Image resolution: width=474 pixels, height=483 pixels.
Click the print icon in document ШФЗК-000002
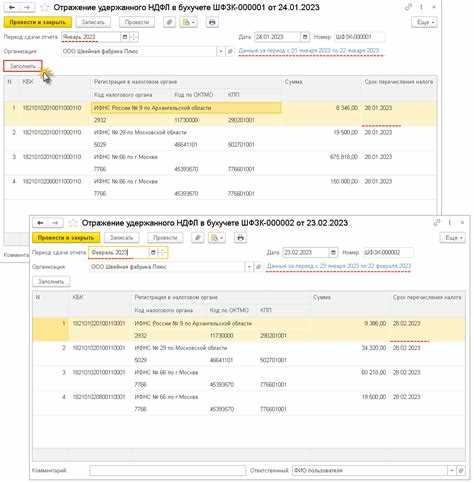pos(240,238)
